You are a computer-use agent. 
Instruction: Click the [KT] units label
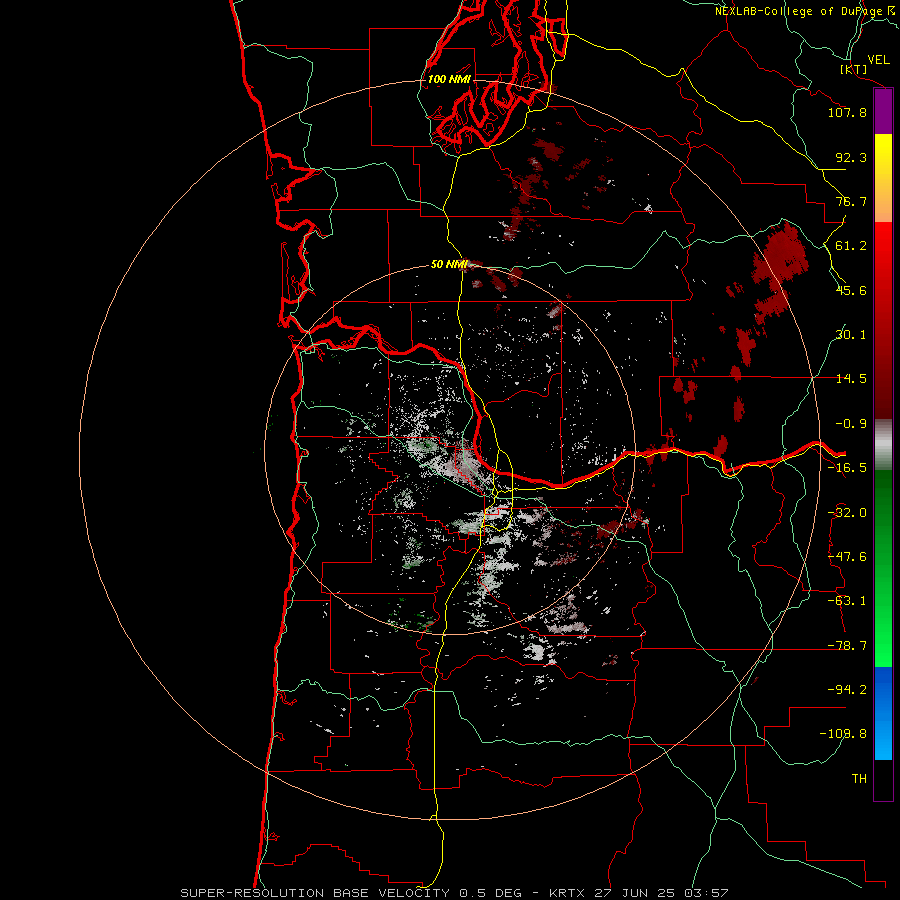(x=854, y=69)
